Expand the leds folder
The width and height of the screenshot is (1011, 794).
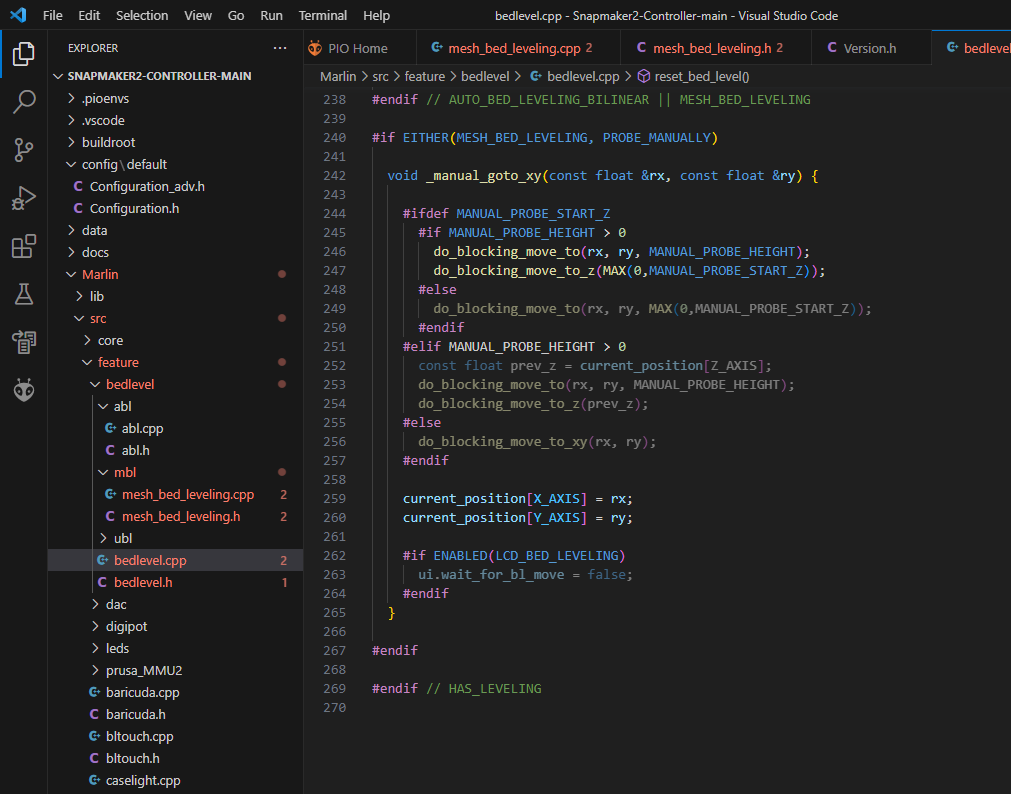click(175, 648)
